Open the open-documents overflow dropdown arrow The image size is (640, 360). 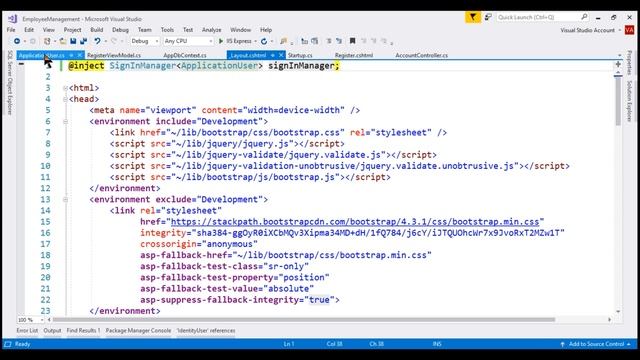[619, 55]
